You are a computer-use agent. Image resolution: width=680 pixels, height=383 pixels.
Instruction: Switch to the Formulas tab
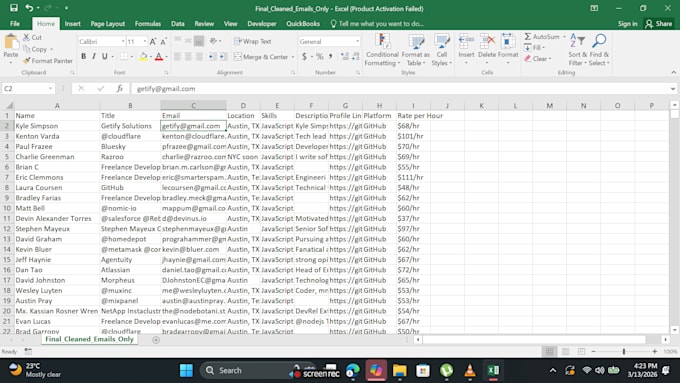(148, 24)
